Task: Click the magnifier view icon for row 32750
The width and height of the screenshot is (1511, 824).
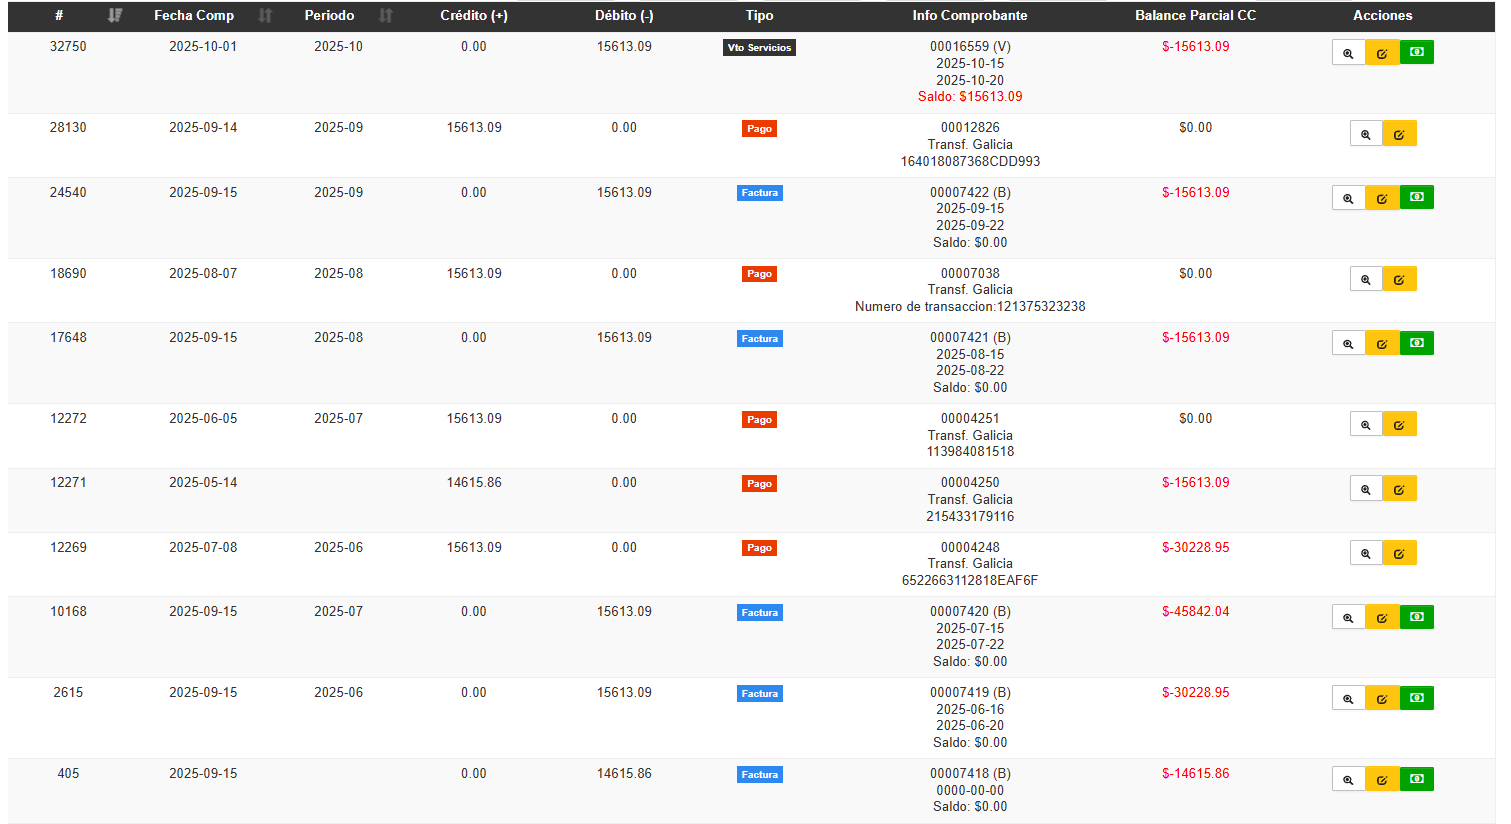Action: [x=1348, y=53]
